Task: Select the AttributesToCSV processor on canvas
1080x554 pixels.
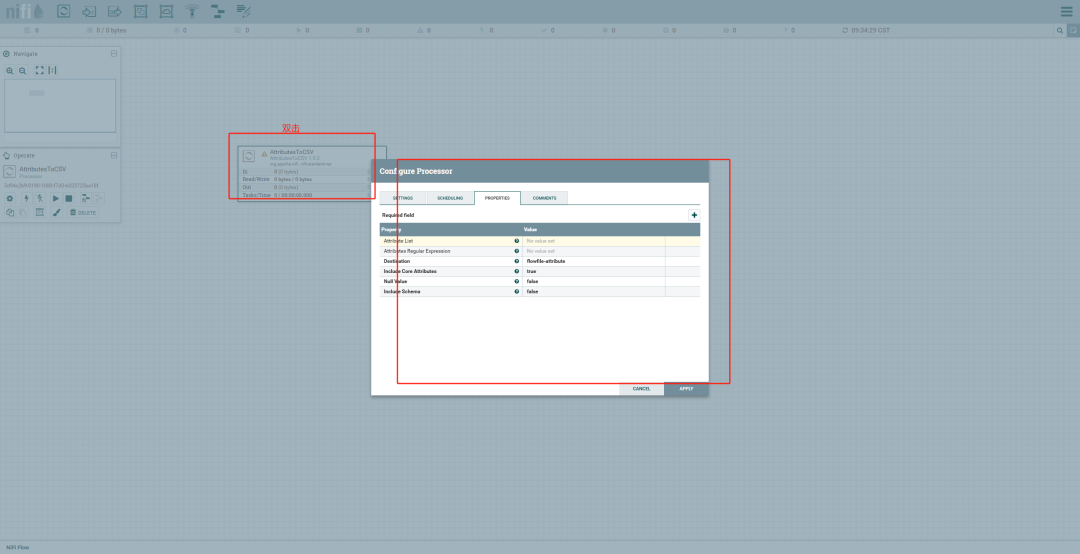Action: (312, 174)
